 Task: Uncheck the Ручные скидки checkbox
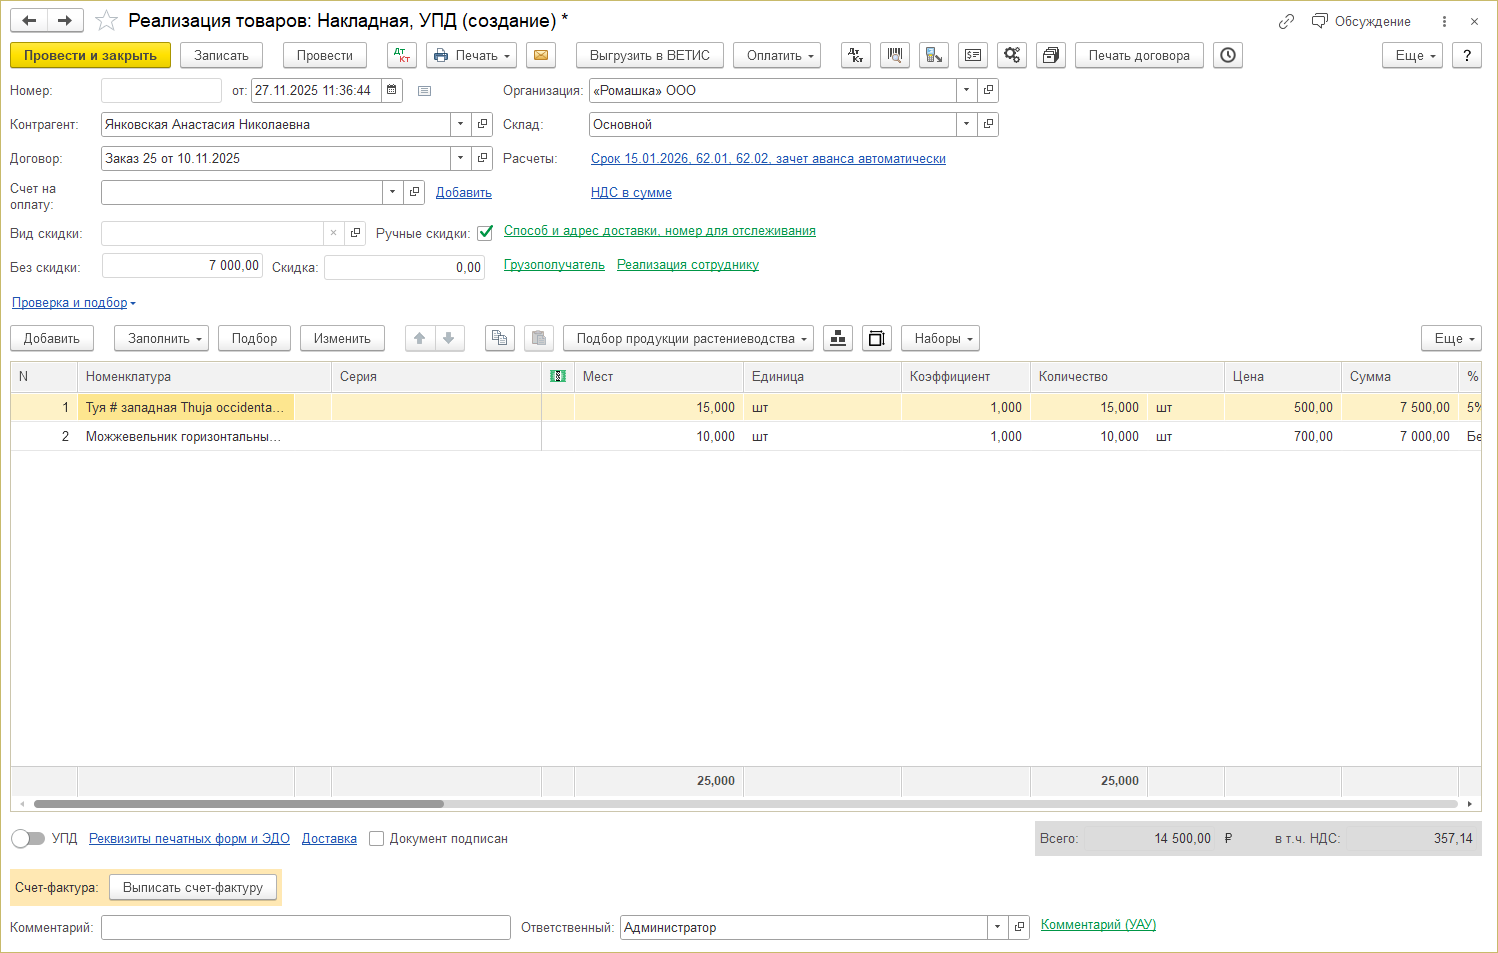pyautogui.click(x=485, y=233)
